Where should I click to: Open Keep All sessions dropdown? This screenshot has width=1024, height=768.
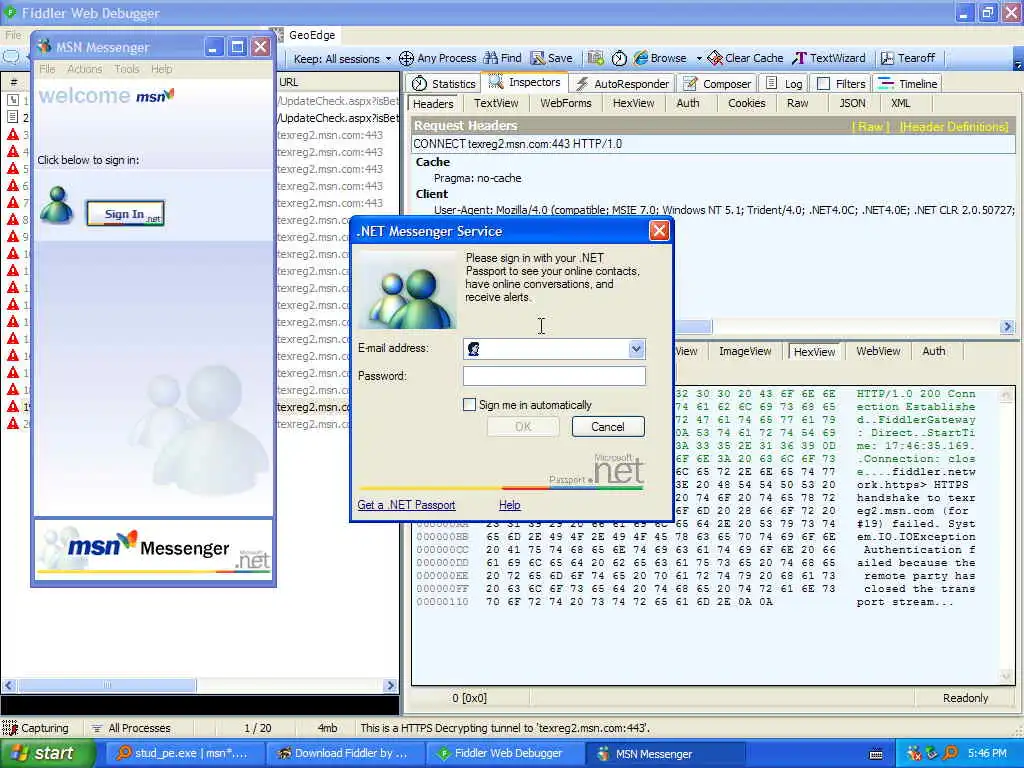(342, 59)
